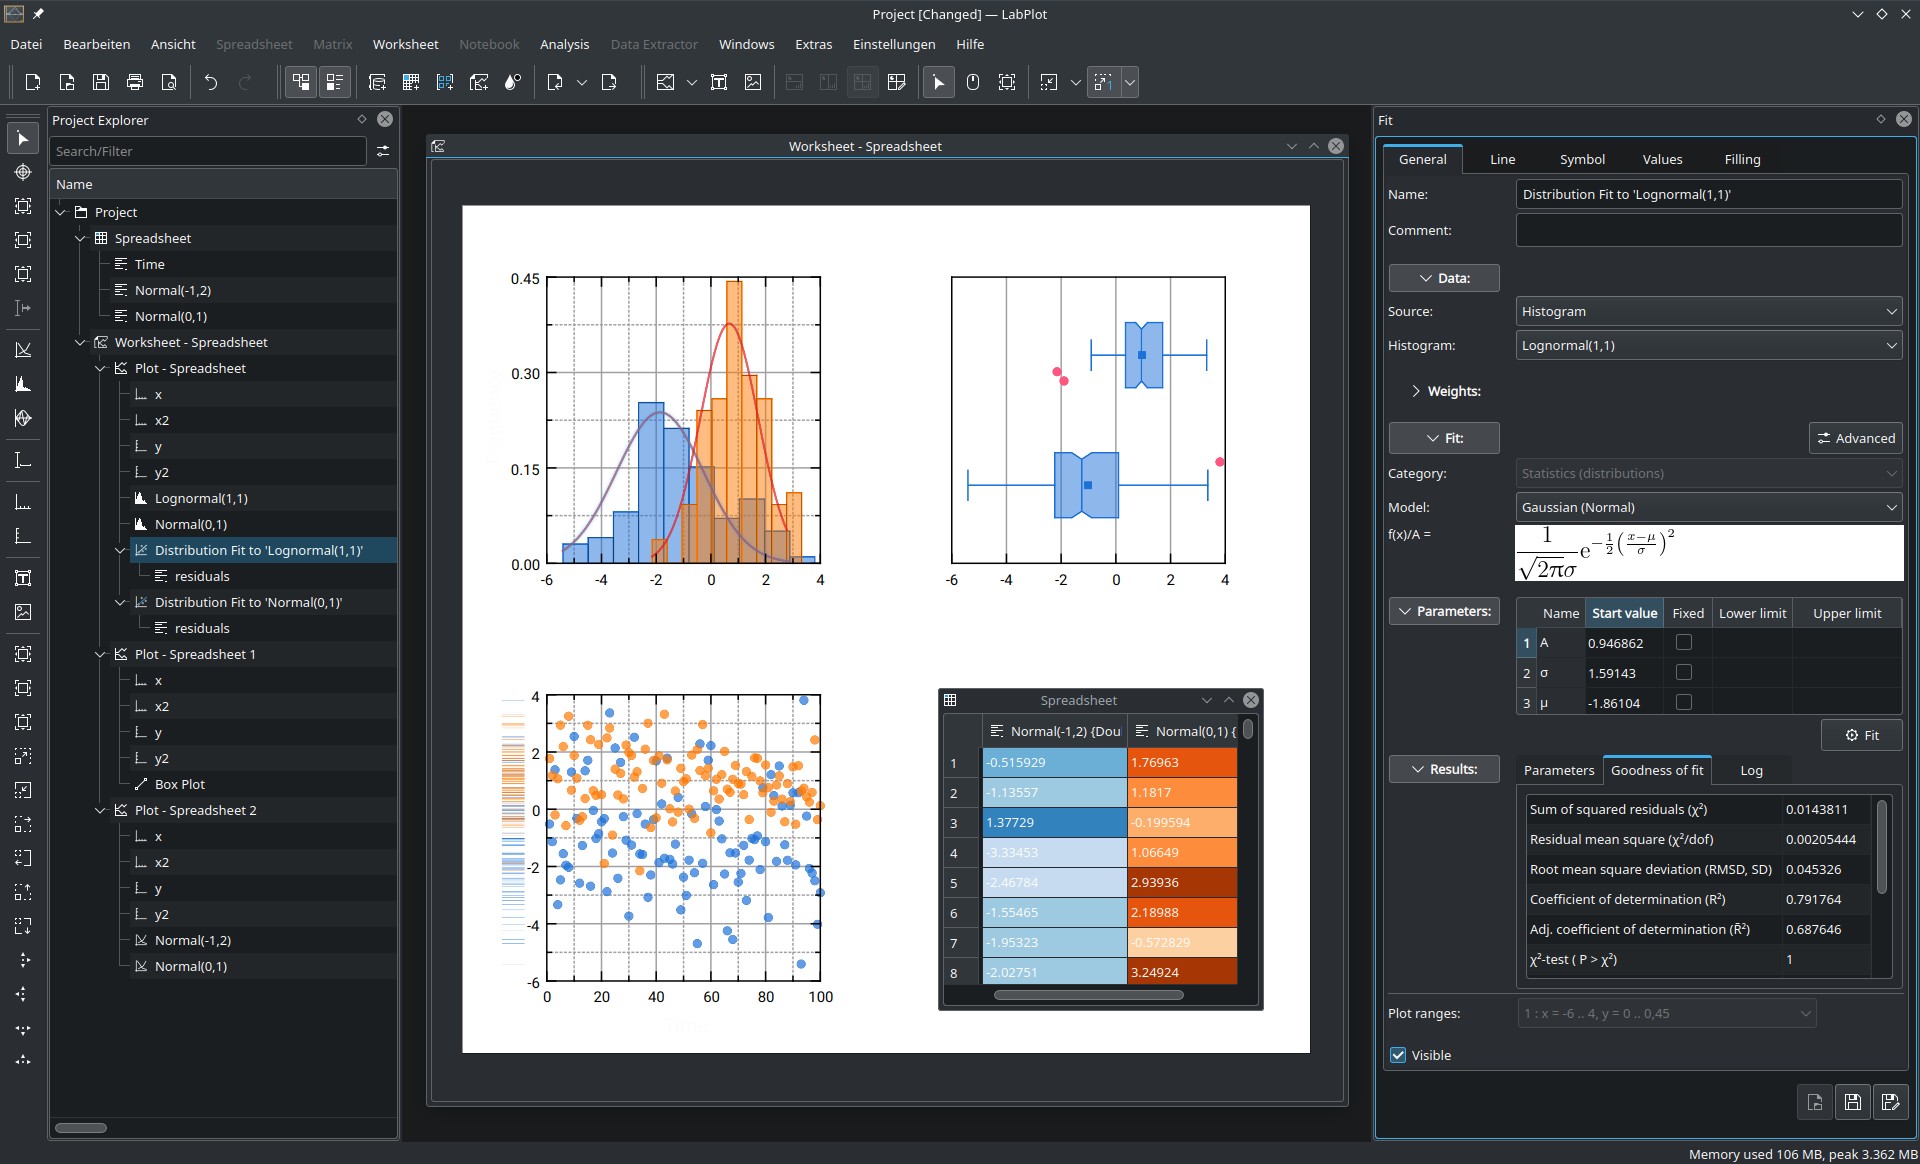Enable Fixed checkbox for parameter σ
Screen dimensions: 1920x1164
tap(1684, 673)
